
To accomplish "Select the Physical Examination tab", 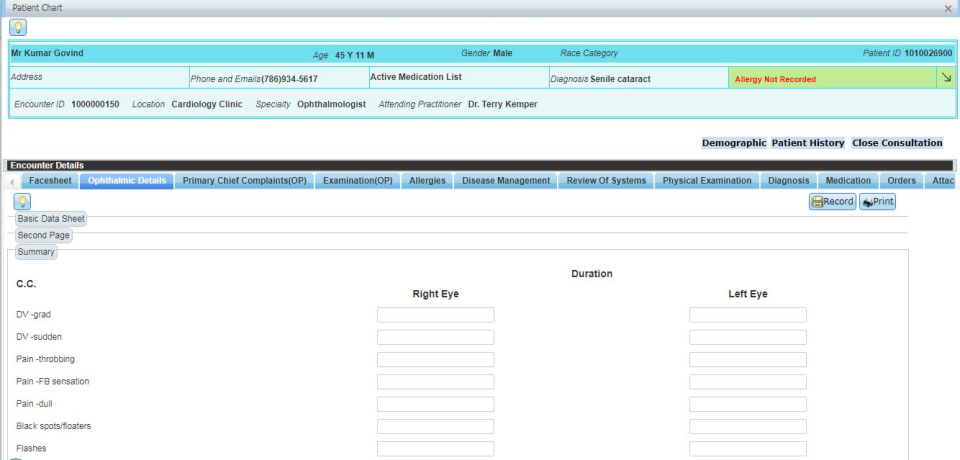I will point(707,181).
